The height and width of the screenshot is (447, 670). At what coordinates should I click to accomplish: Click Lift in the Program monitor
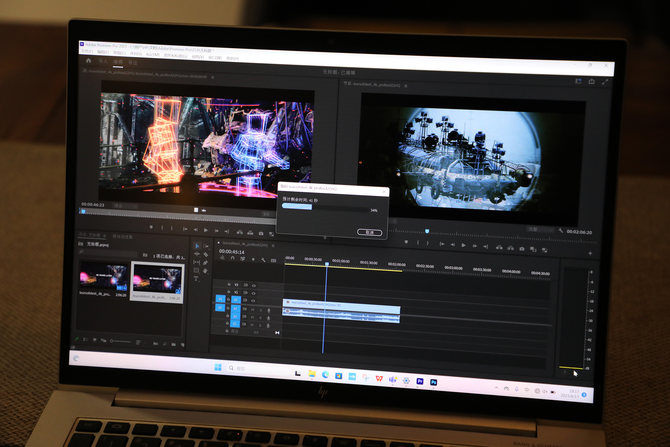(499, 247)
